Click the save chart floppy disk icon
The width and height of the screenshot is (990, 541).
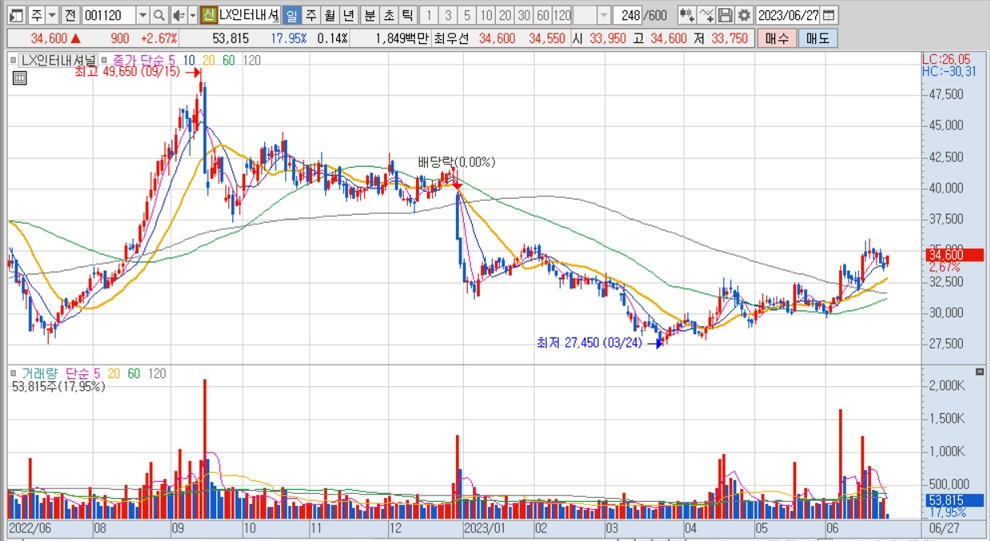click(726, 16)
